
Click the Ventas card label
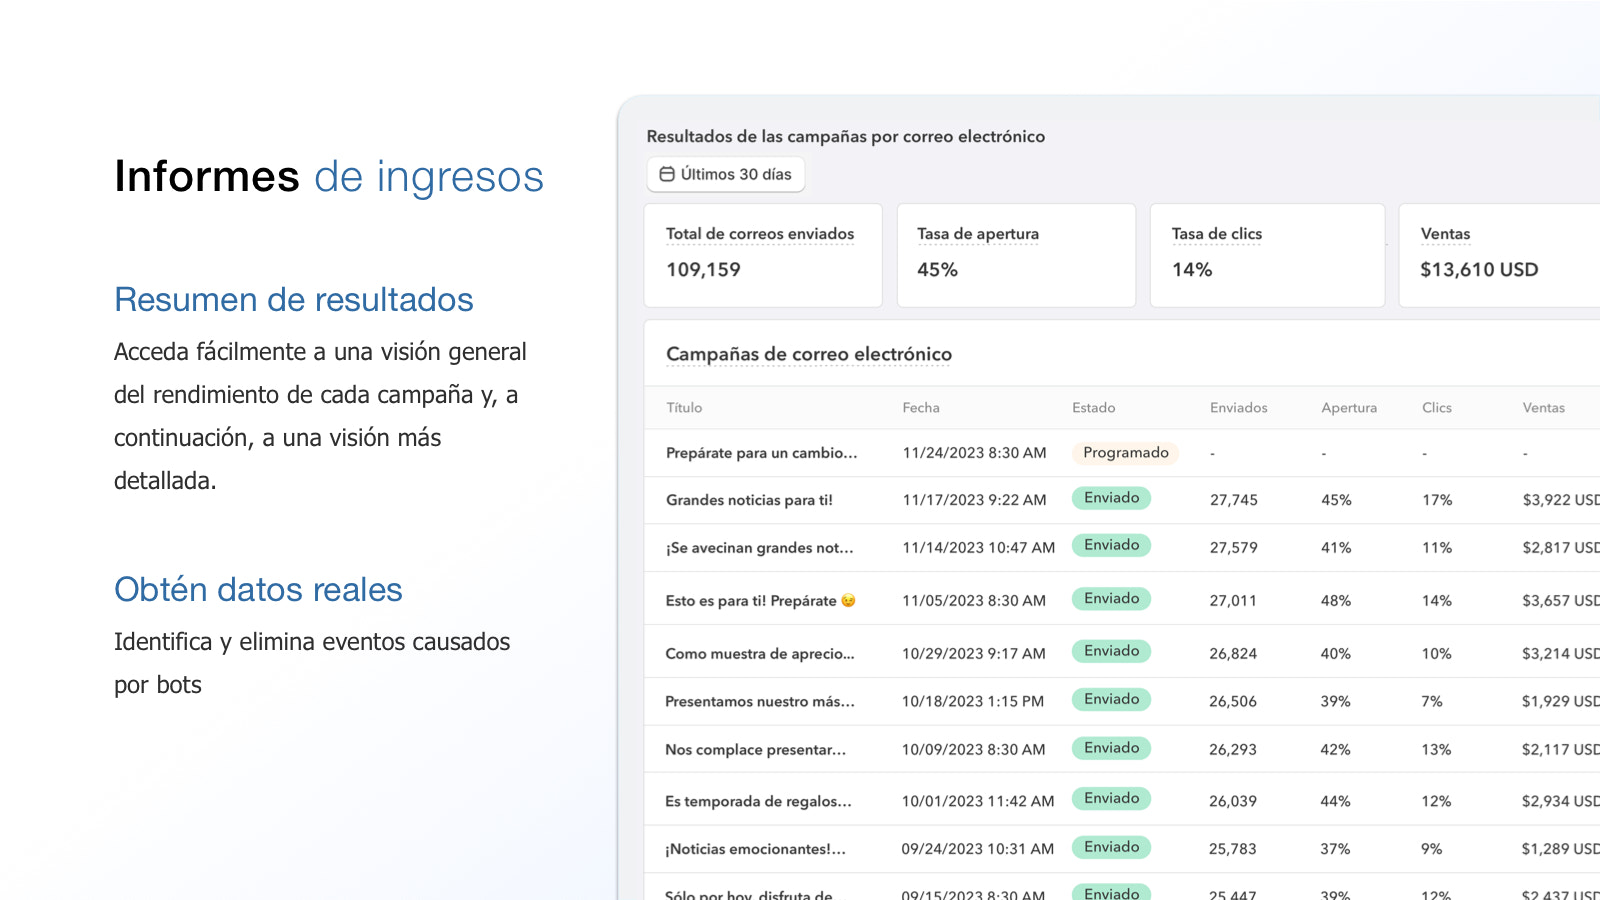pyautogui.click(x=1445, y=234)
